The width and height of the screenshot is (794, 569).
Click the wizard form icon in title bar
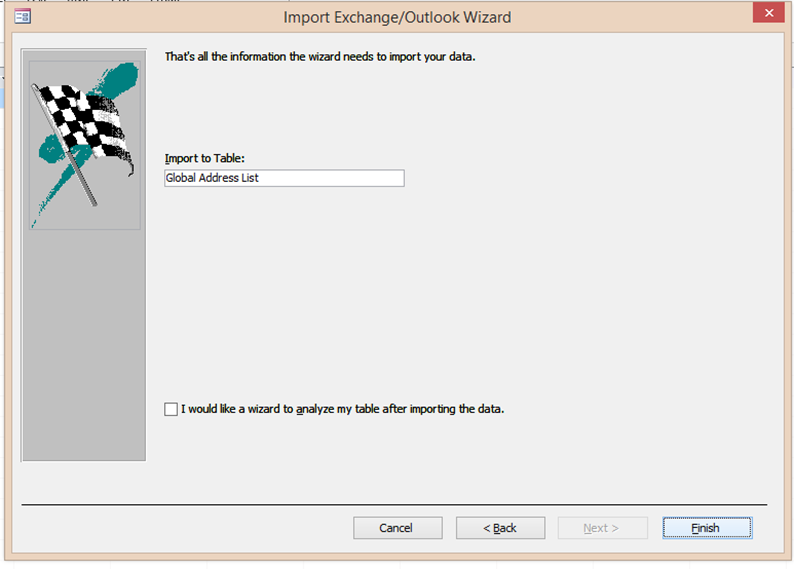[x=23, y=17]
